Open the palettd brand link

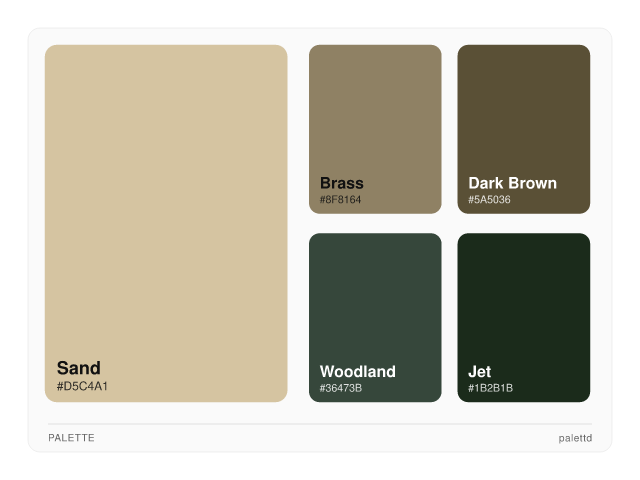coord(575,438)
